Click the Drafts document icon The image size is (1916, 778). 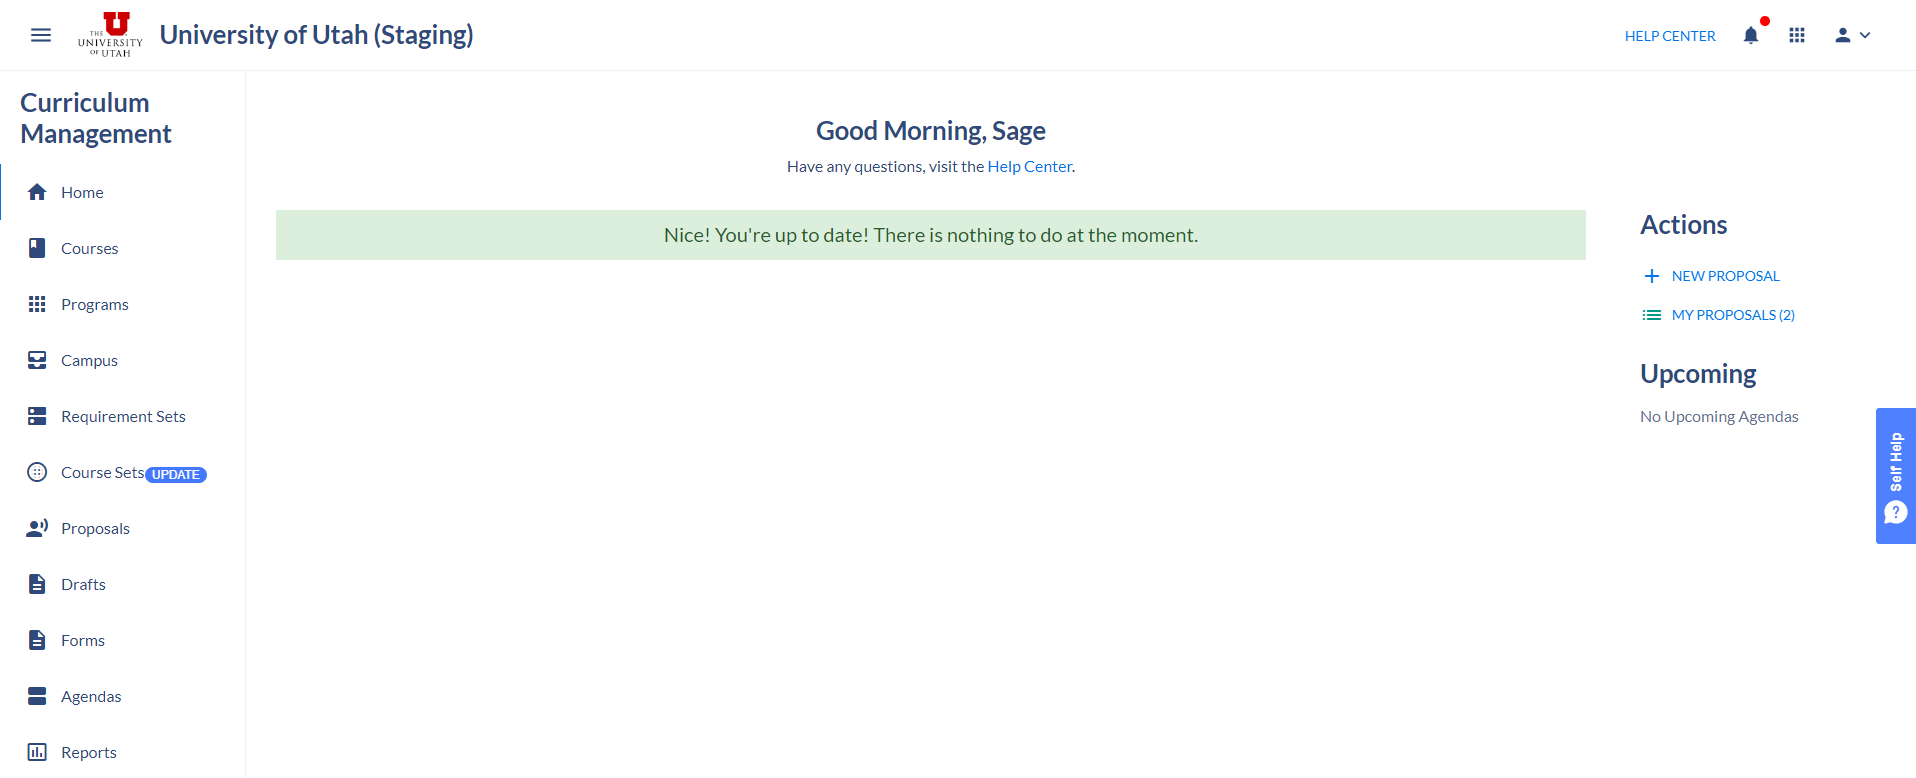(37, 584)
